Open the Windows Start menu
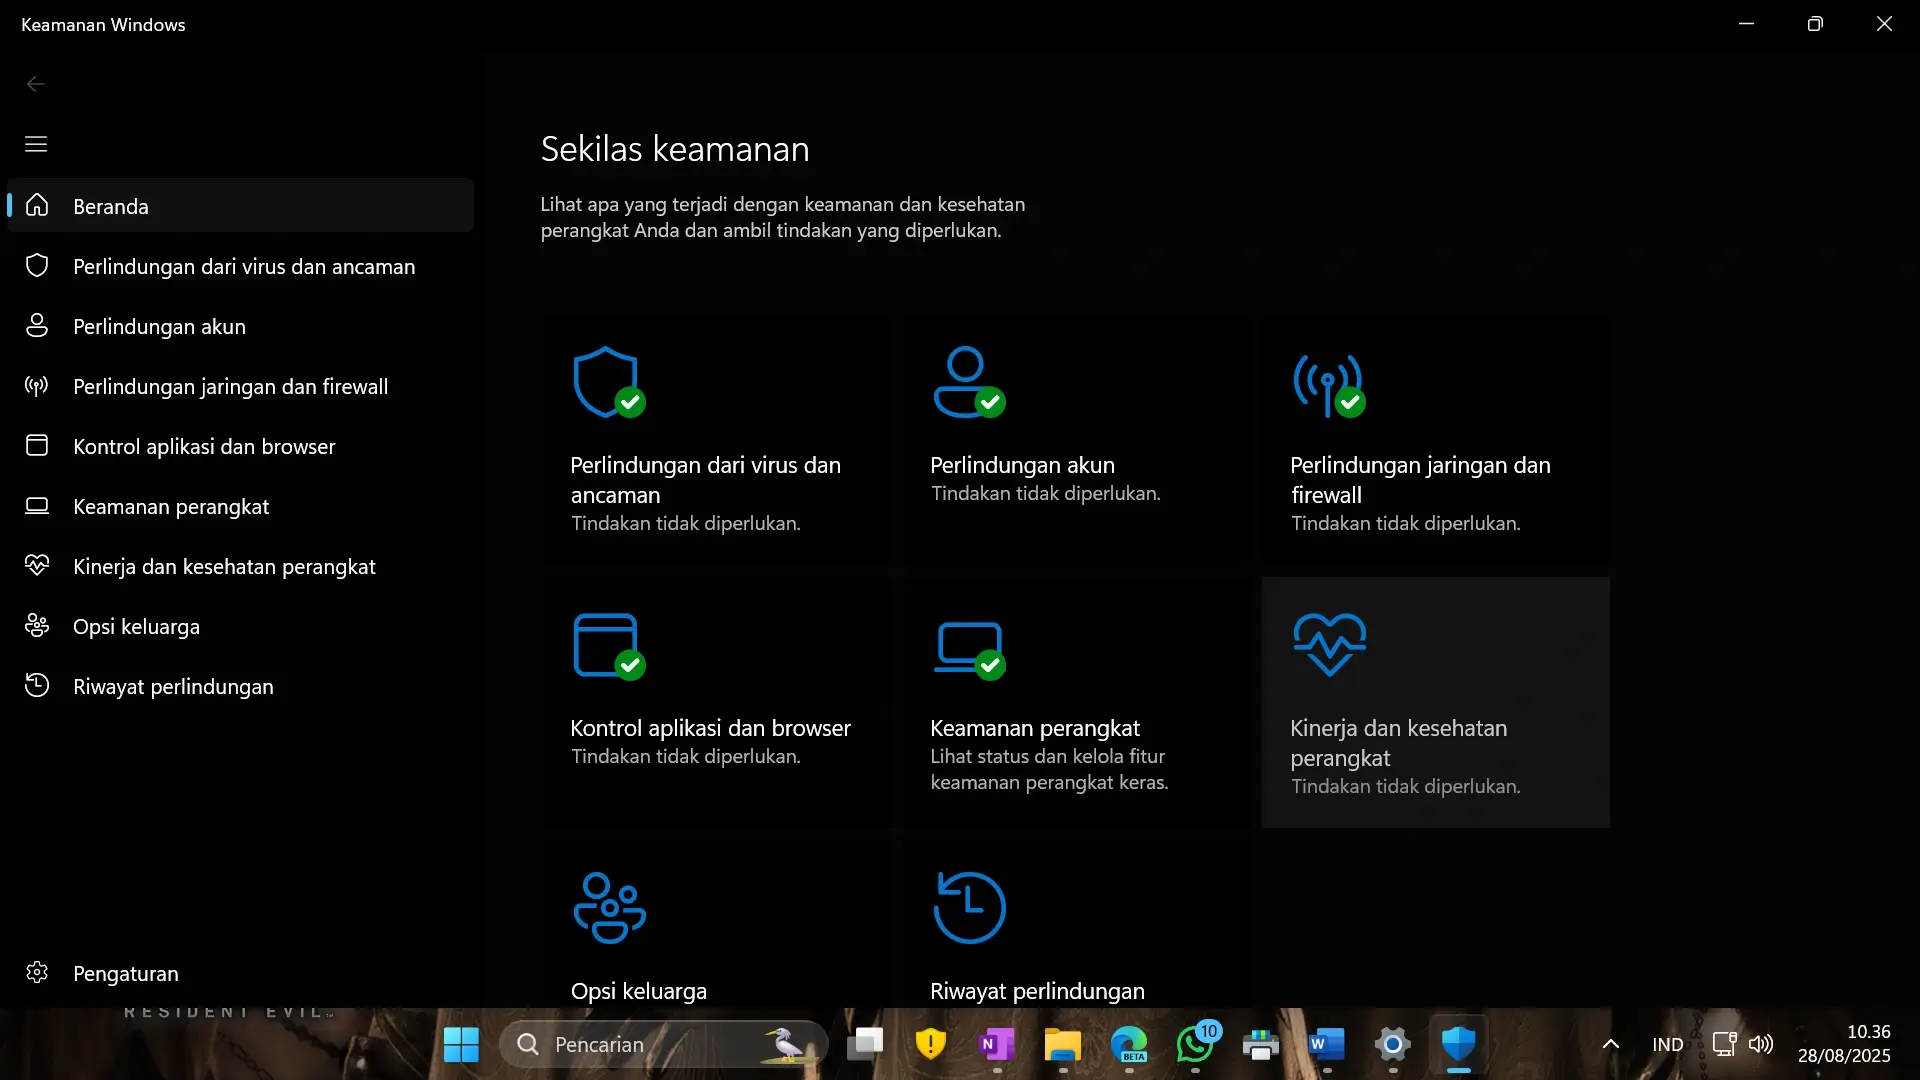The image size is (1920, 1080). tap(461, 1045)
